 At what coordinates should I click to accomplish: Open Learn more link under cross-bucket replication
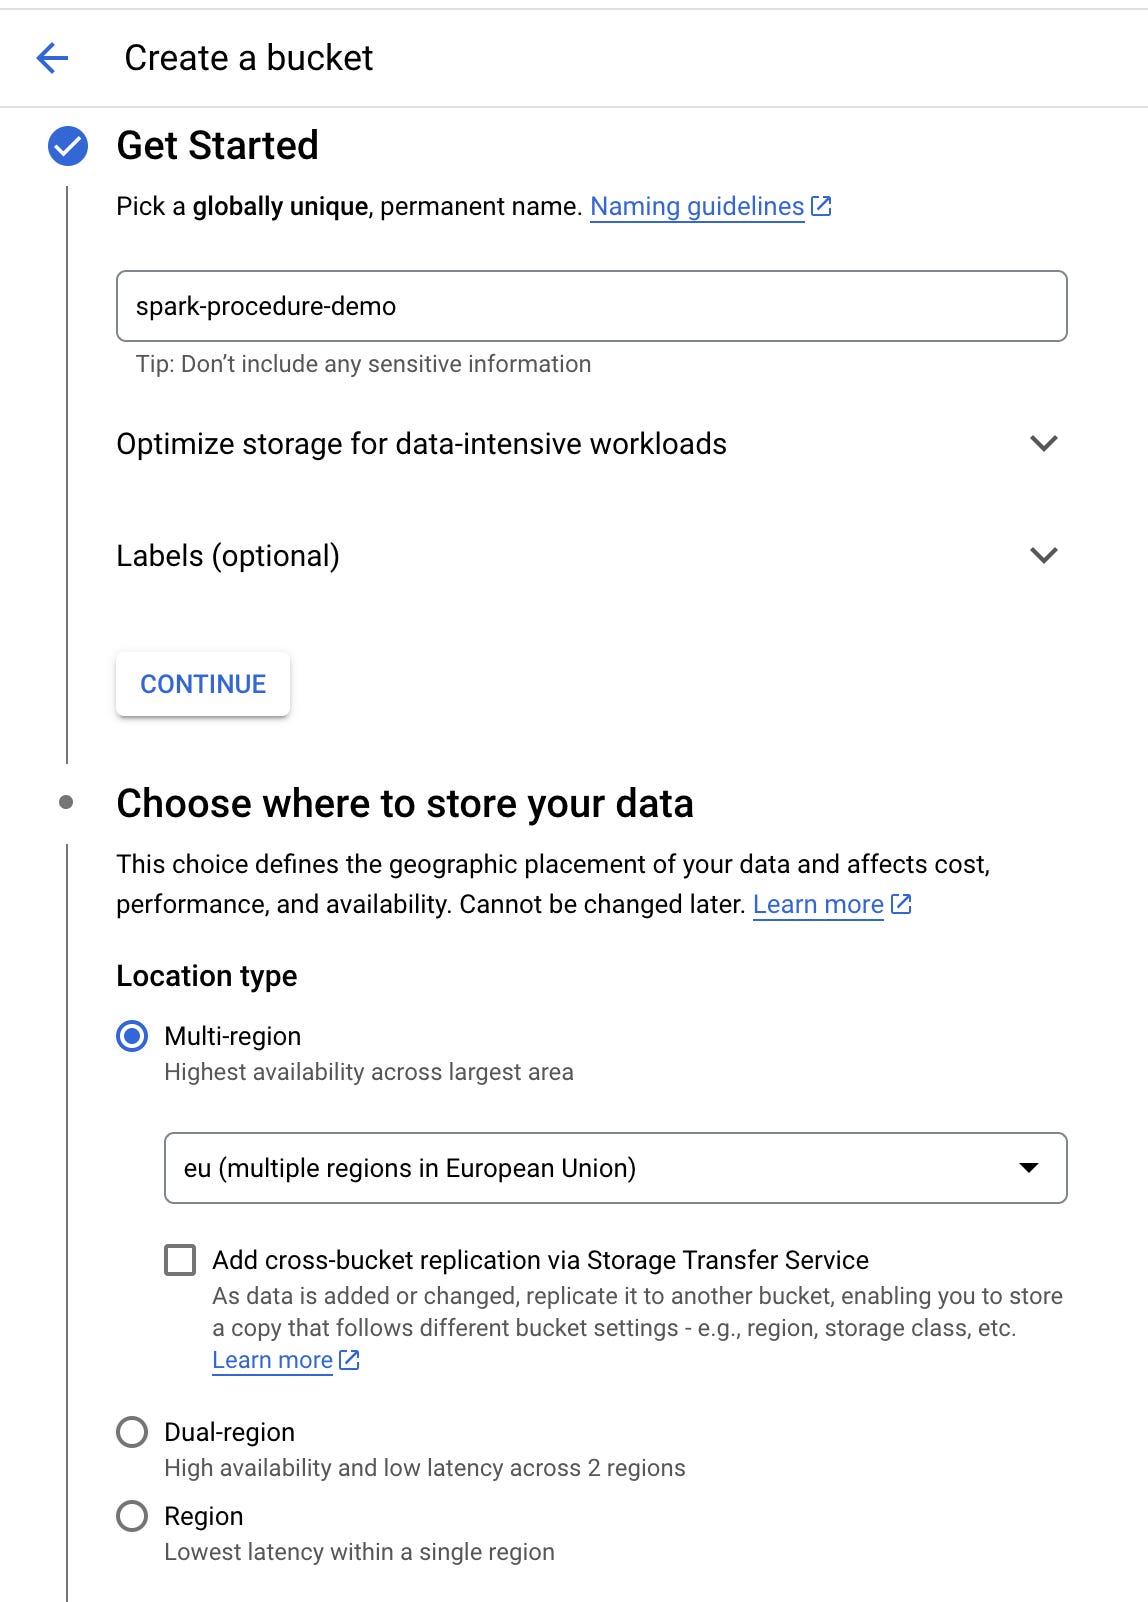point(272,1360)
